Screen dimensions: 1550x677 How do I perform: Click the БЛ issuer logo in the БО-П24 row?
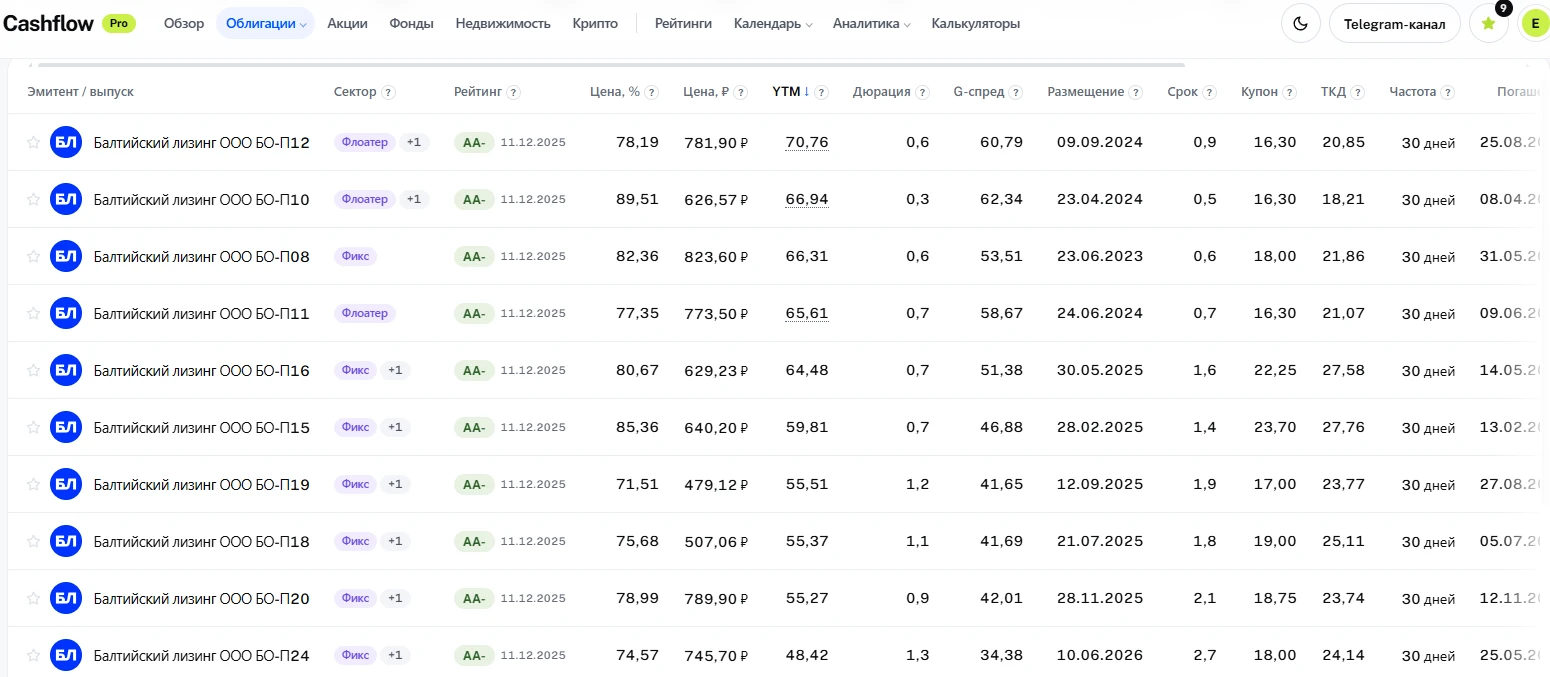[x=66, y=655]
